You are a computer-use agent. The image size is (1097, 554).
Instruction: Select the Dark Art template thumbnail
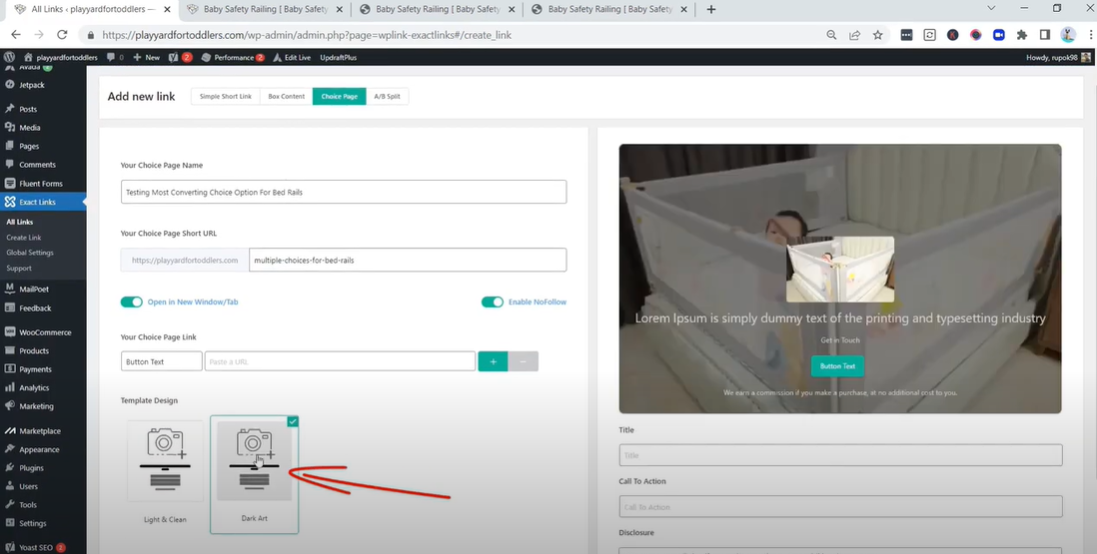coord(254,461)
